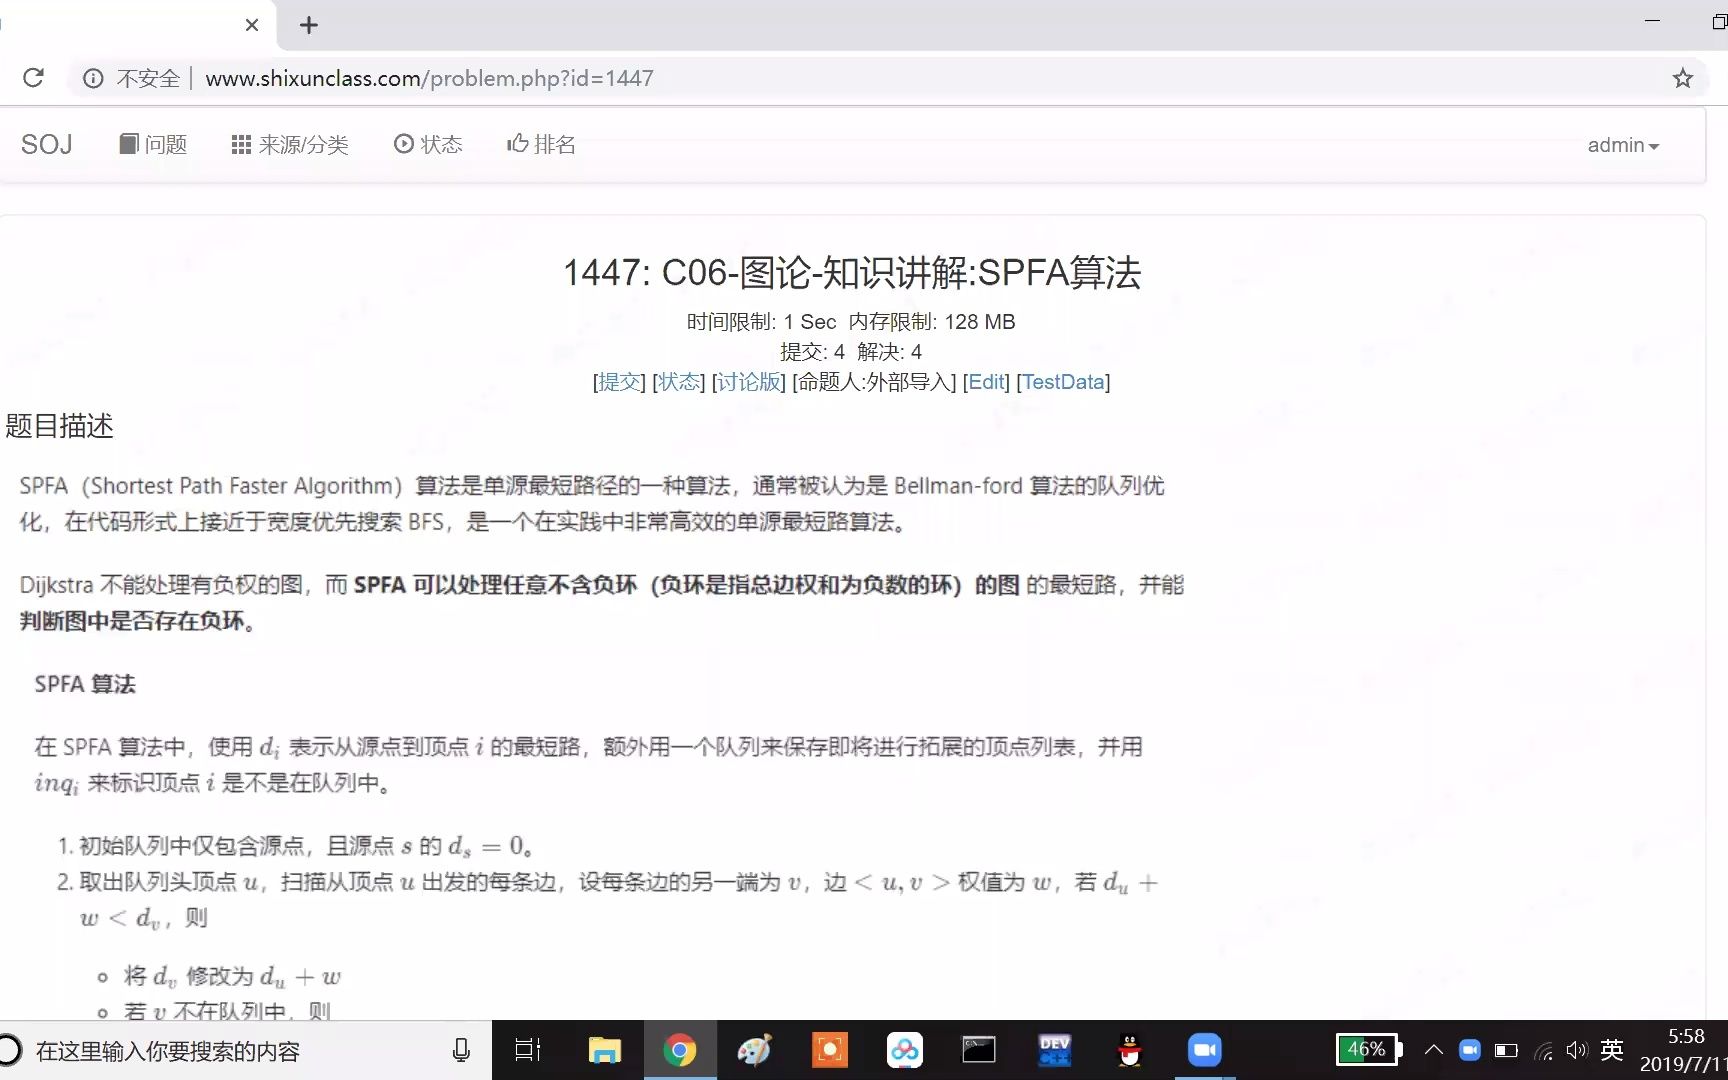Screen dimensions: 1728x1080
Task: Open QQ penguin icon on taskbar
Action: coord(1129,1050)
